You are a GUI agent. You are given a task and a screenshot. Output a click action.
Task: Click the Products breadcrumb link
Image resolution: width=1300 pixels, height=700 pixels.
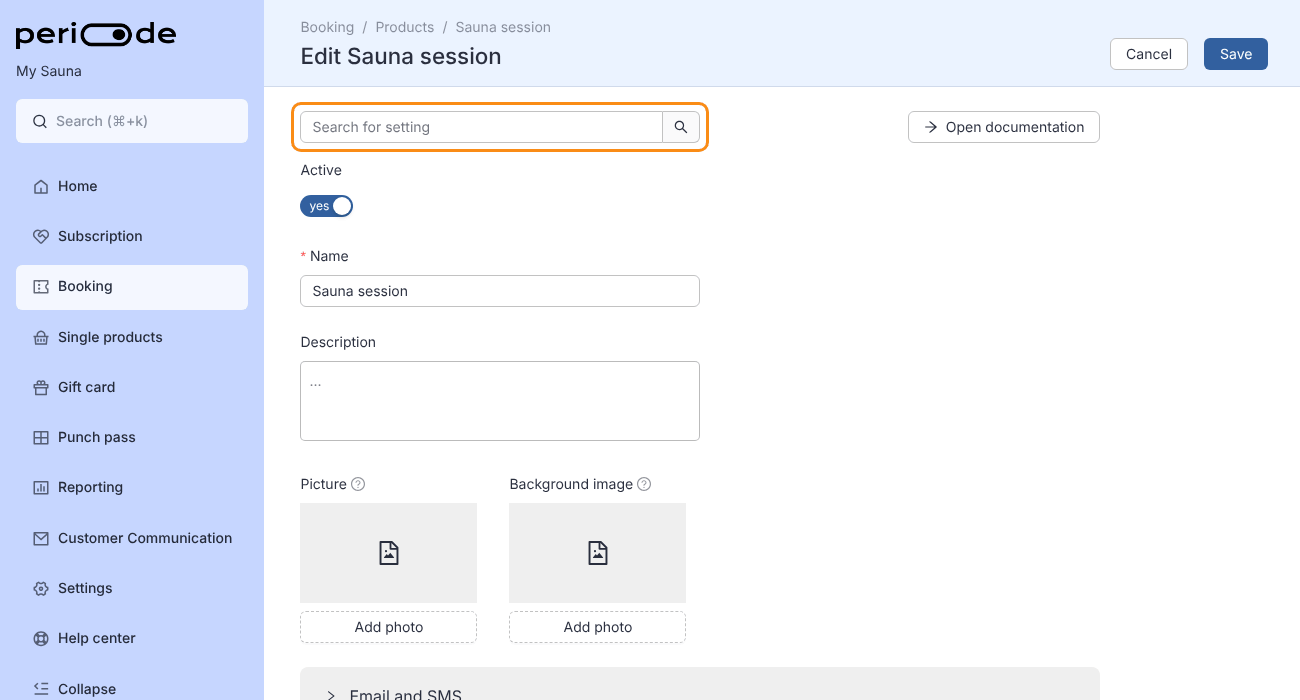(x=405, y=27)
